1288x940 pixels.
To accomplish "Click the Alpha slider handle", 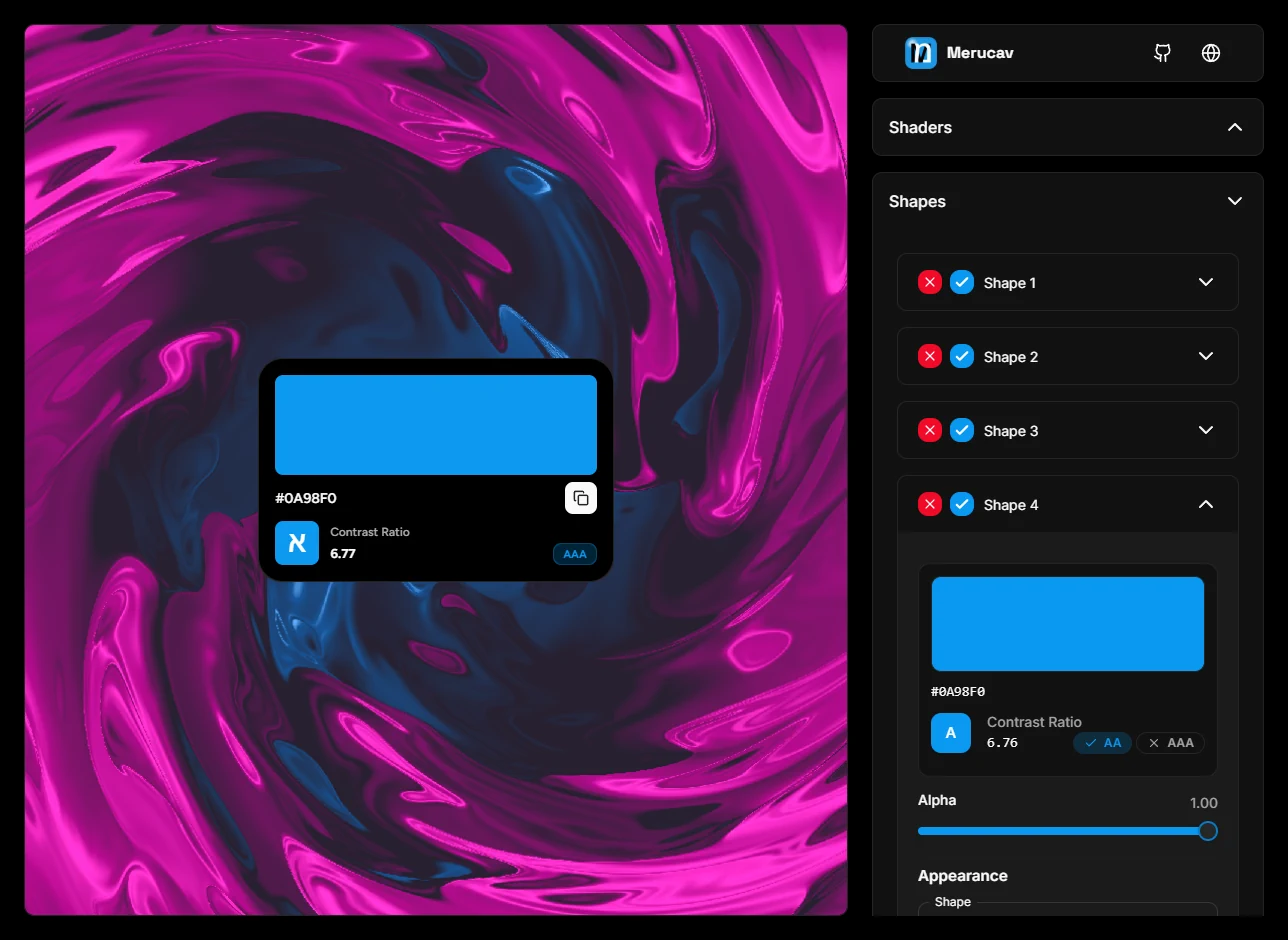I will [x=1208, y=831].
